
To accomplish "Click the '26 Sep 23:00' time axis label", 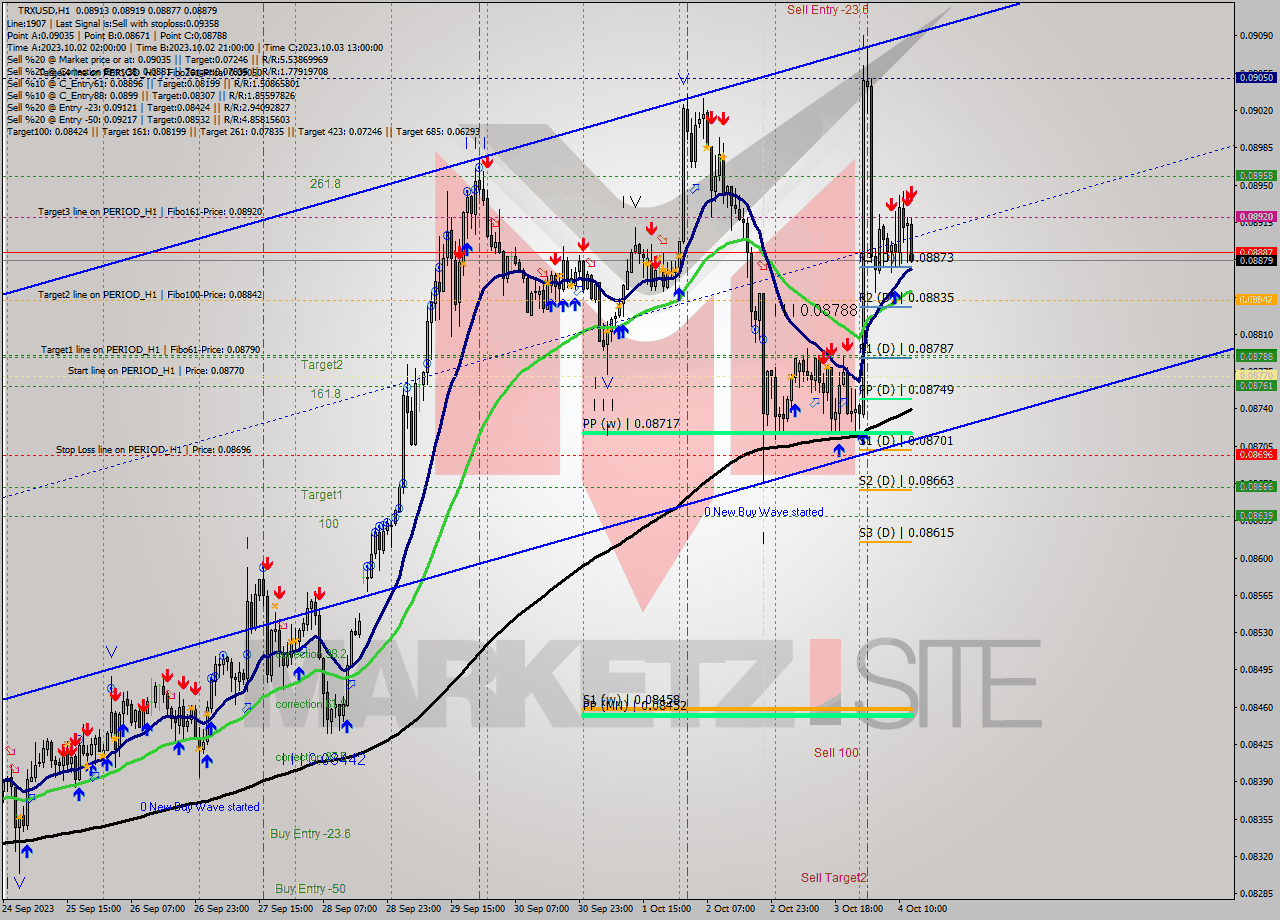I will (220, 909).
